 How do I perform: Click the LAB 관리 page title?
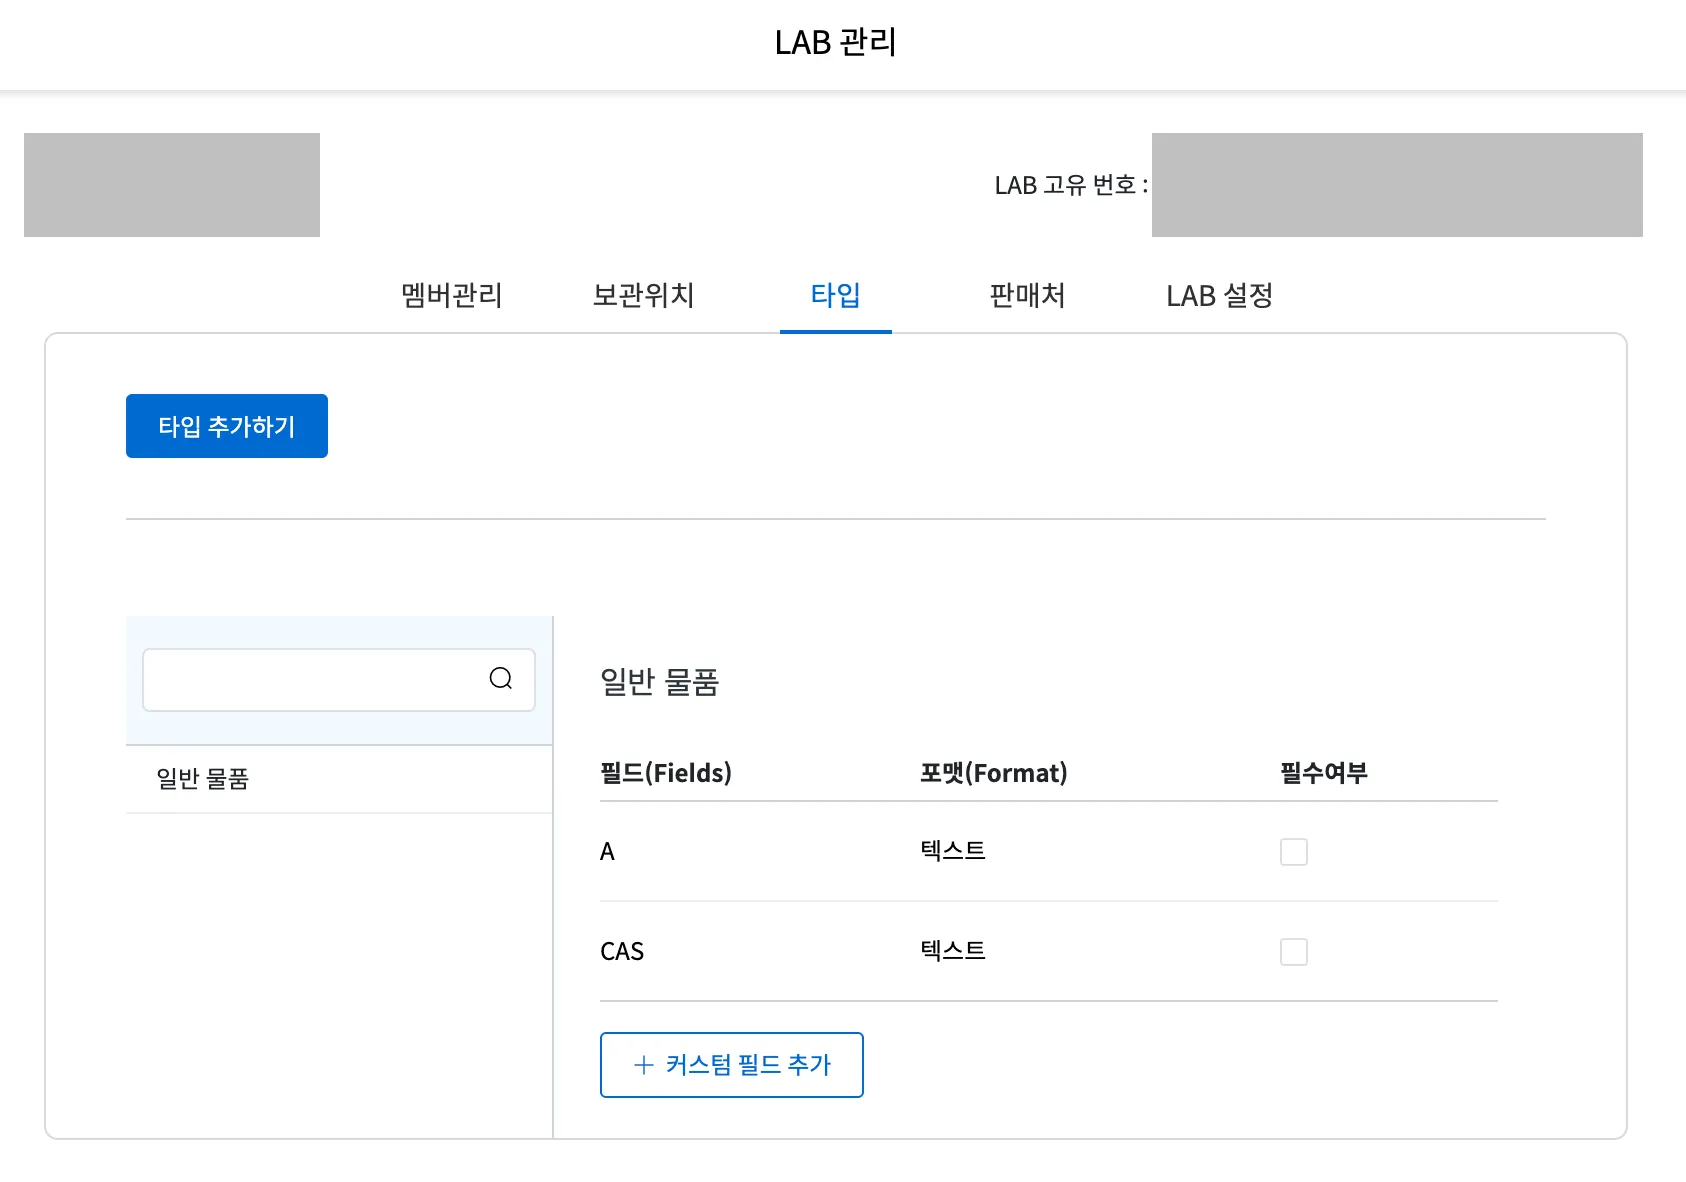click(x=835, y=43)
